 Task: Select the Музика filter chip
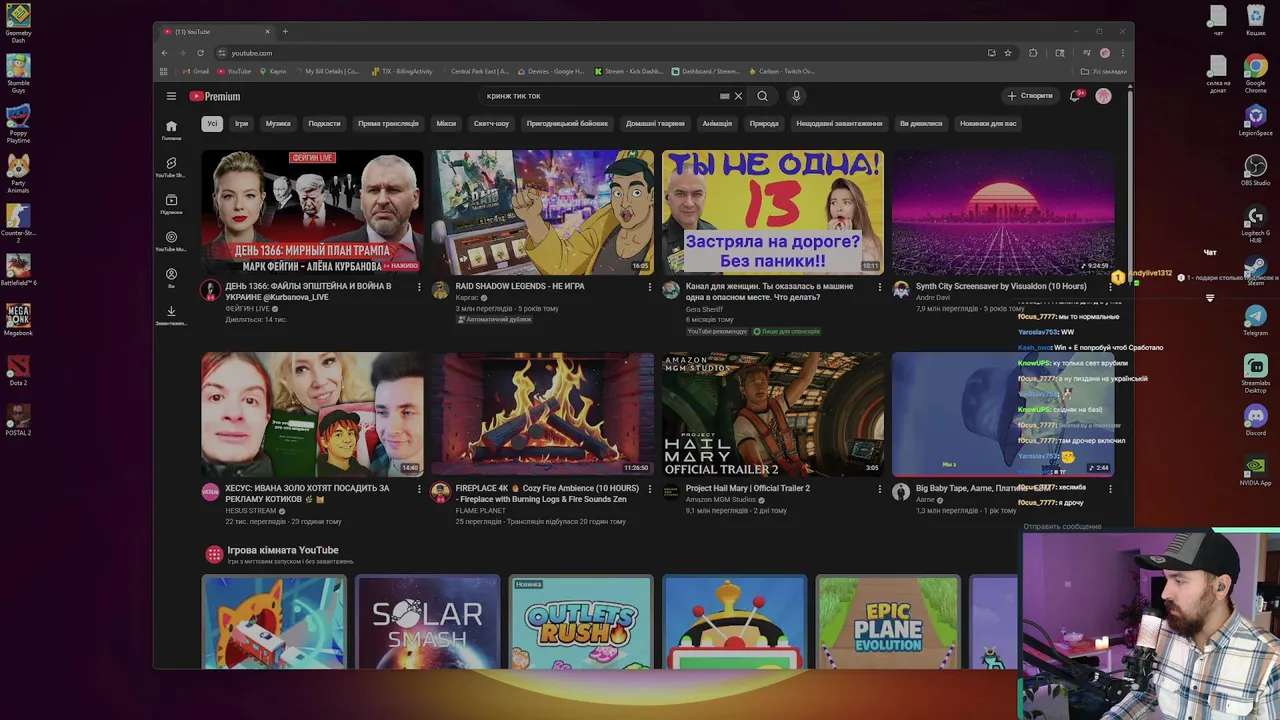tap(278, 124)
